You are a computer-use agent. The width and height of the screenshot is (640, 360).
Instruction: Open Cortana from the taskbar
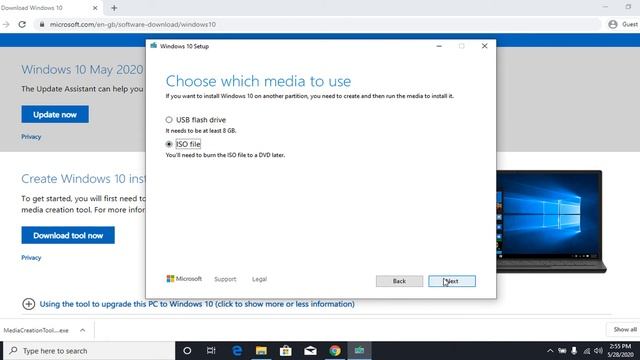tap(187, 351)
